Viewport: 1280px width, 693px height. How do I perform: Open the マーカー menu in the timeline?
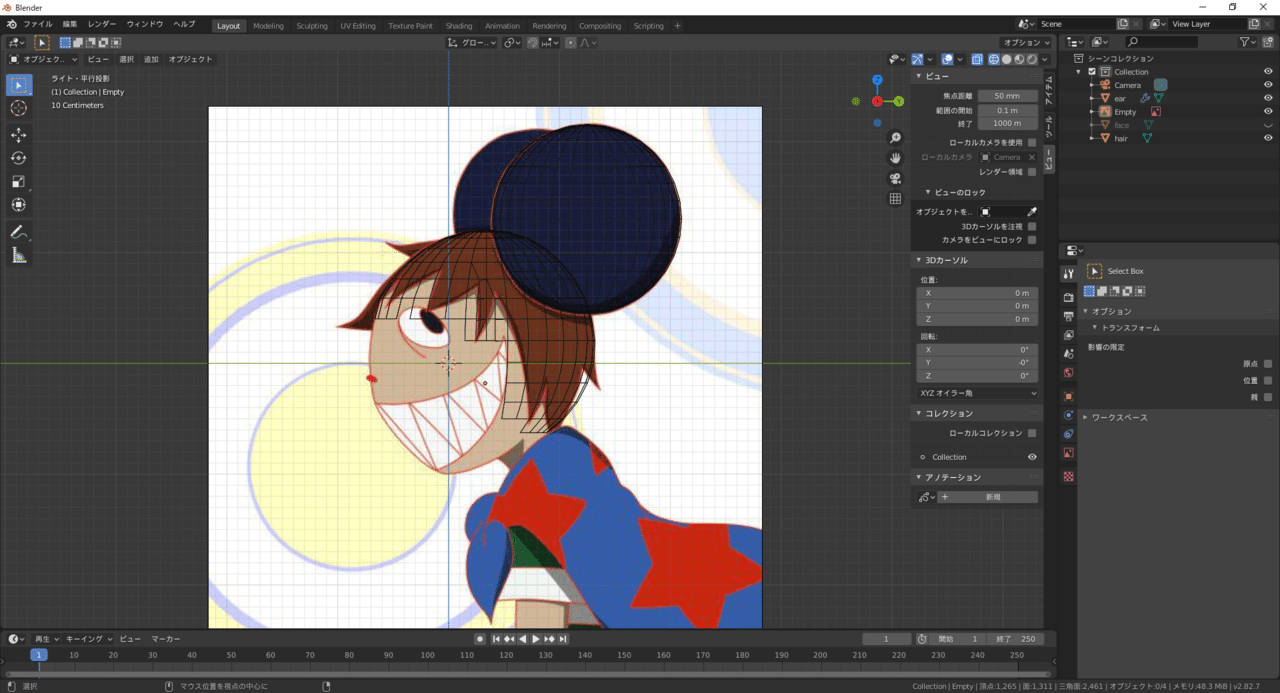point(166,639)
